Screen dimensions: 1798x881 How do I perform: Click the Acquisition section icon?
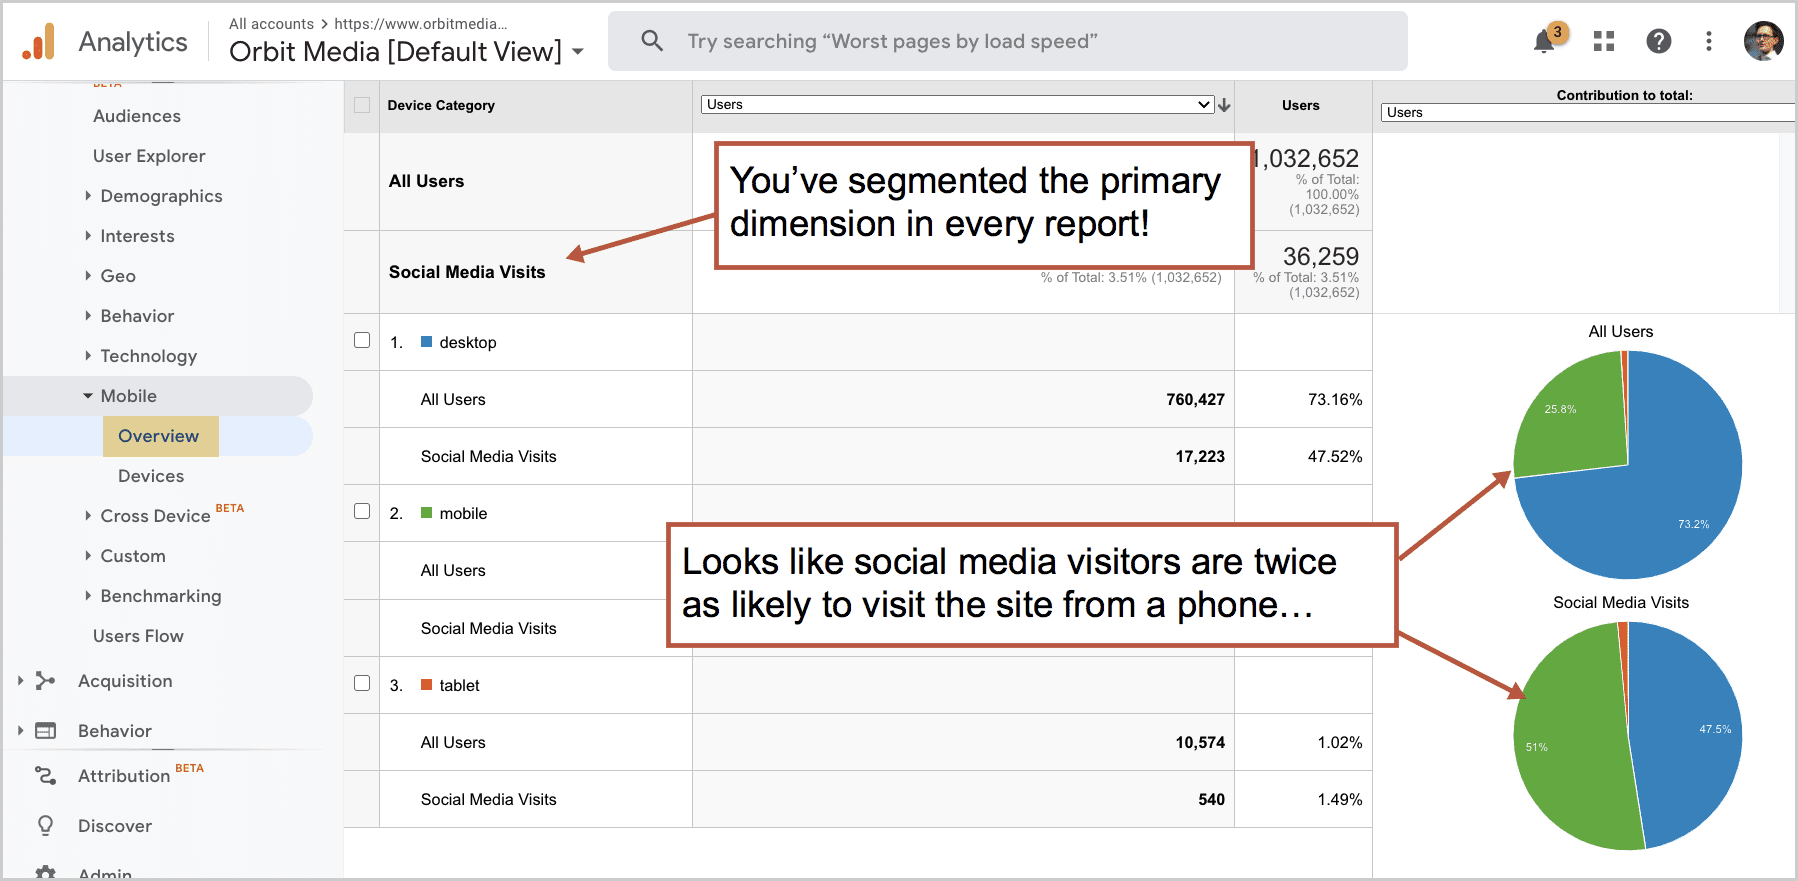[45, 681]
